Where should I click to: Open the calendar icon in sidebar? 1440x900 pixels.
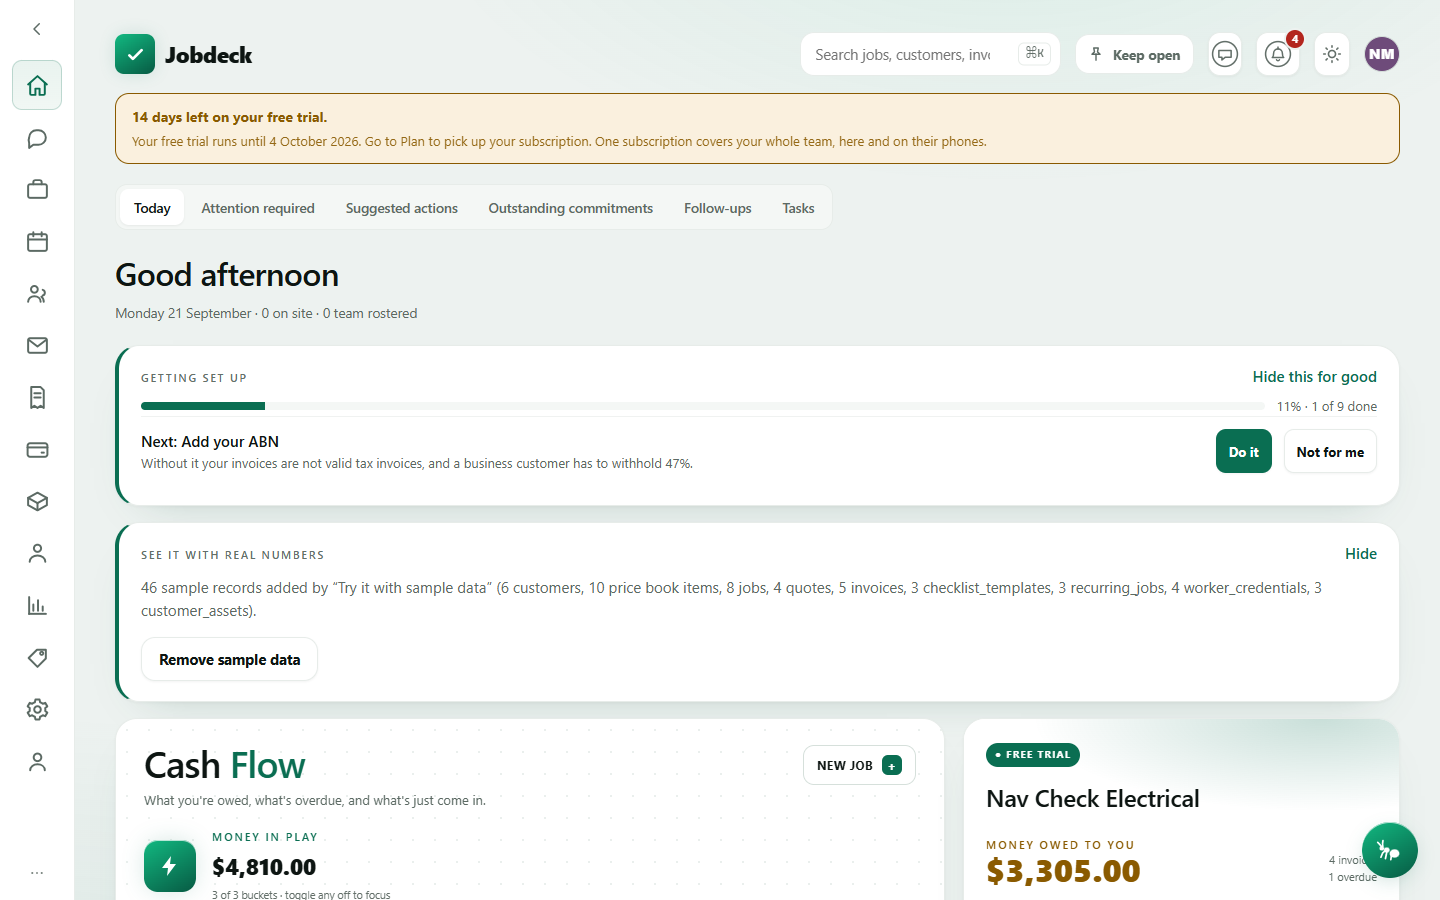point(37,242)
